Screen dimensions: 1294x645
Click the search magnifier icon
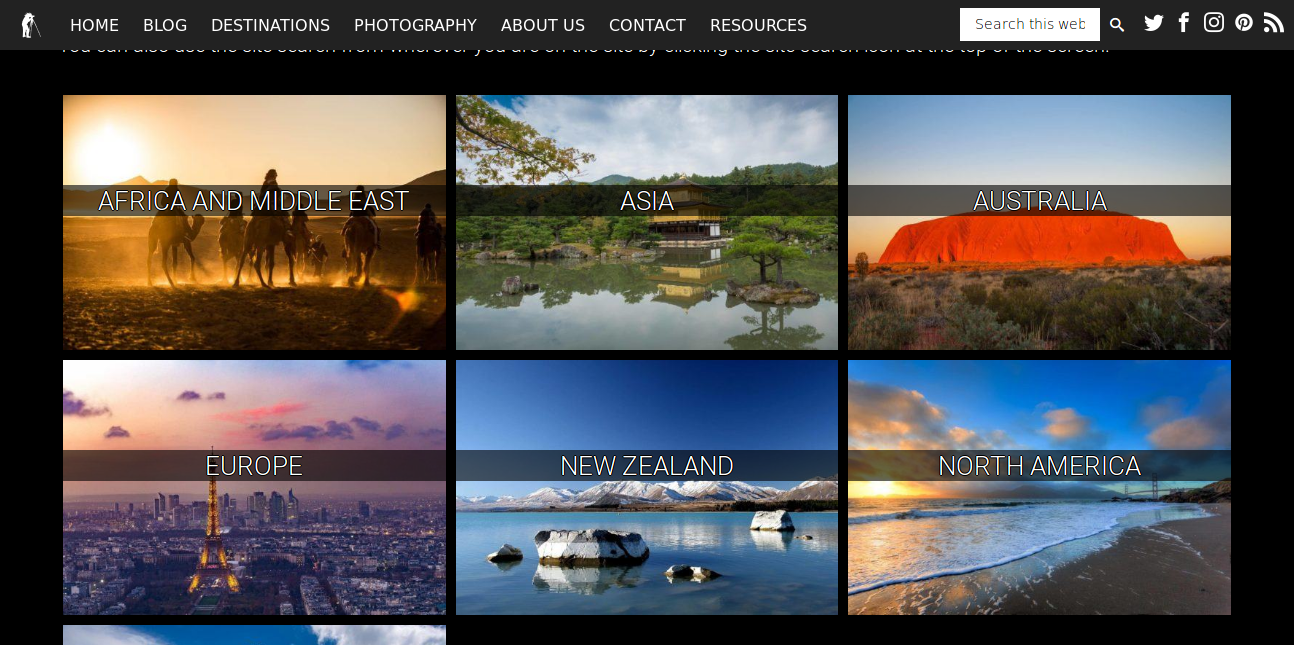[1117, 24]
